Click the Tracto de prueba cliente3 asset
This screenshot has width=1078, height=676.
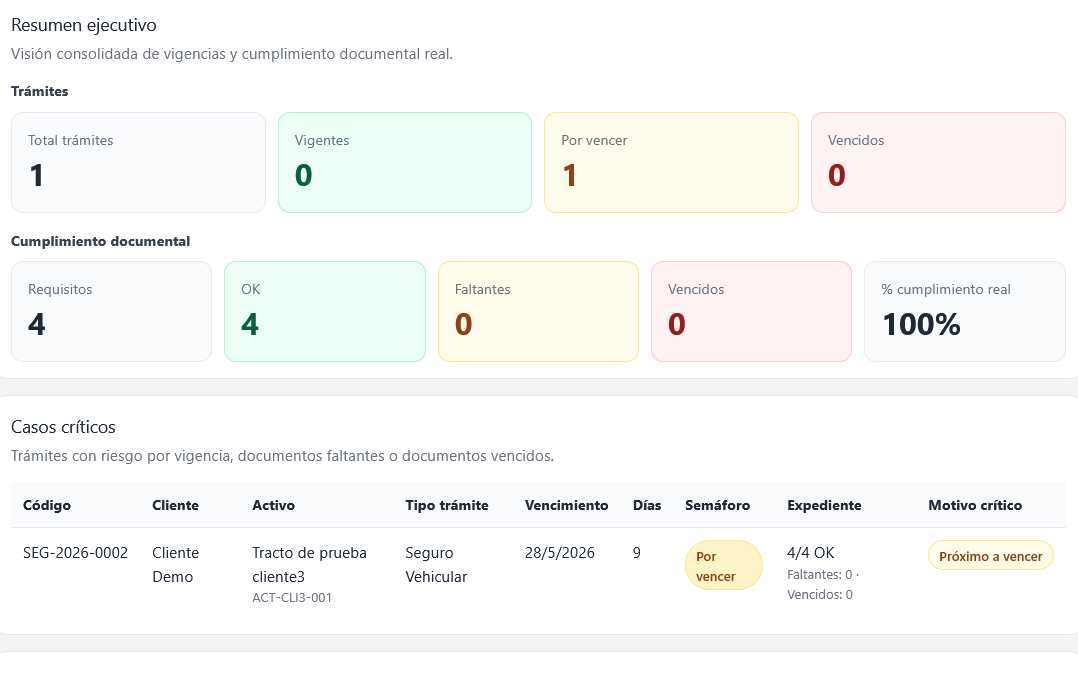click(x=309, y=565)
